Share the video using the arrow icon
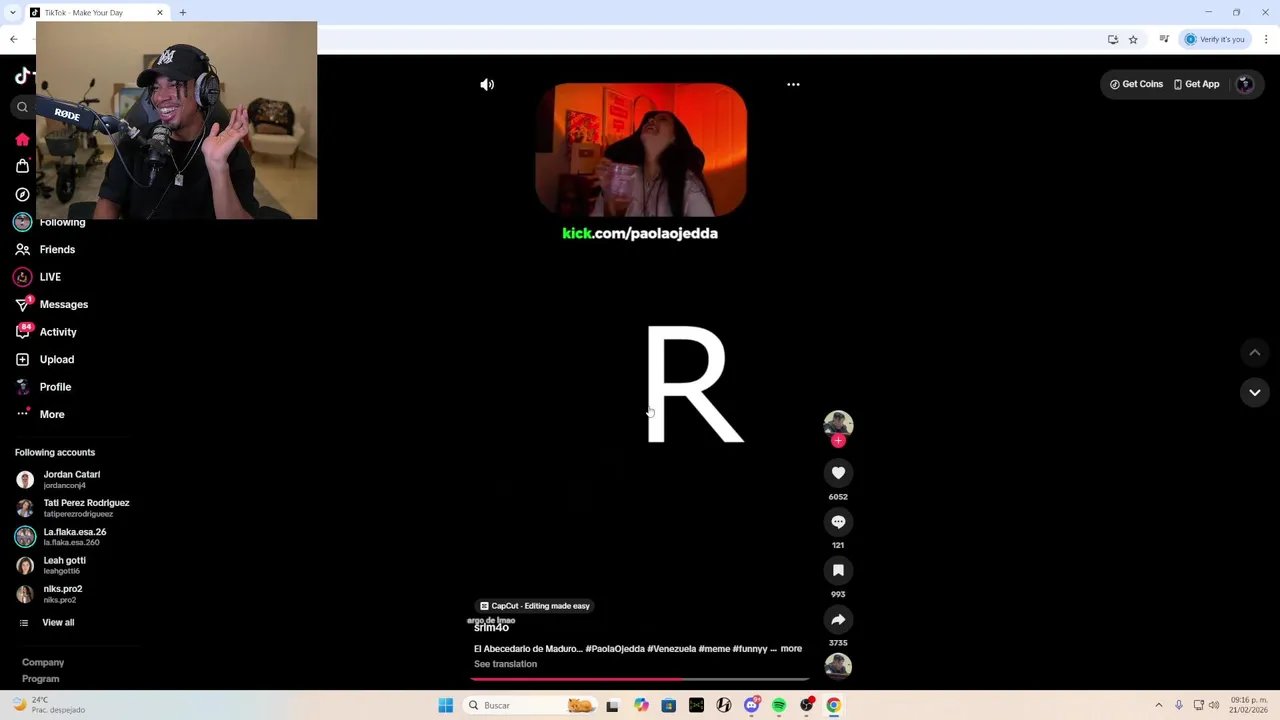This screenshot has height=720, width=1280. pyautogui.click(x=838, y=619)
